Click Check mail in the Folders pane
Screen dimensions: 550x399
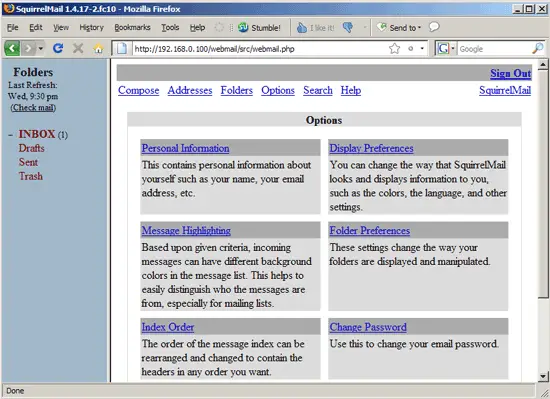click(x=33, y=108)
